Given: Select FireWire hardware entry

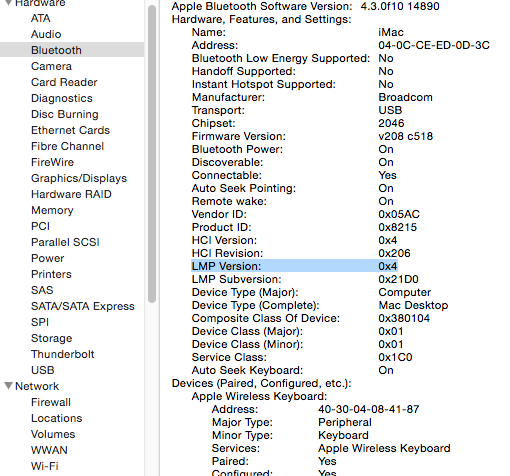Looking at the screenshot, I should coord(52,162).
